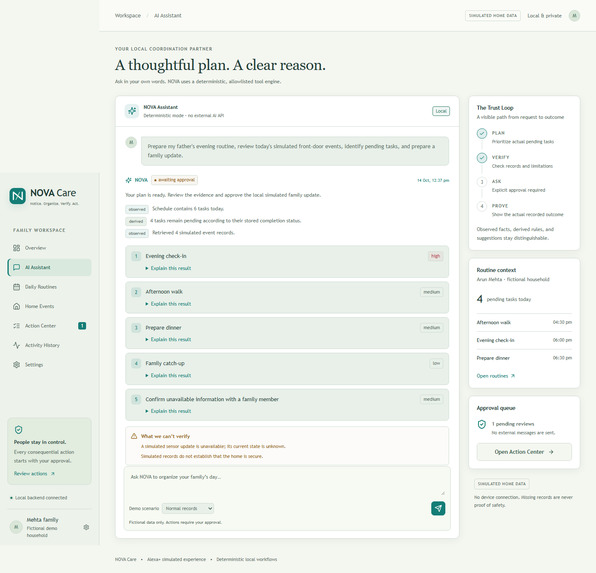Open Action Center in sidebar
Image resolution: width=596 pixels, height=573 pixels.
click(x=49, y=326)
